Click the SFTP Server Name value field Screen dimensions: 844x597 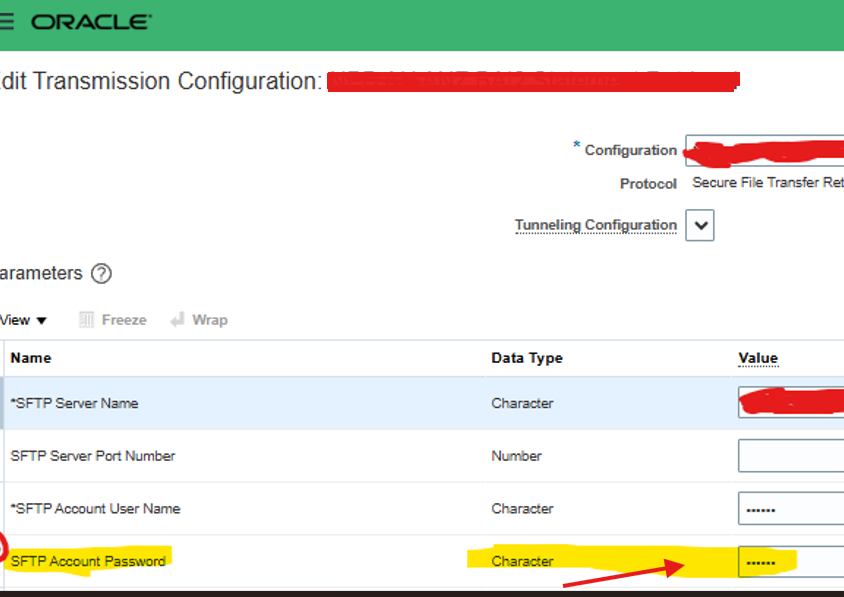pyautogui.click(x=790, y=402)
